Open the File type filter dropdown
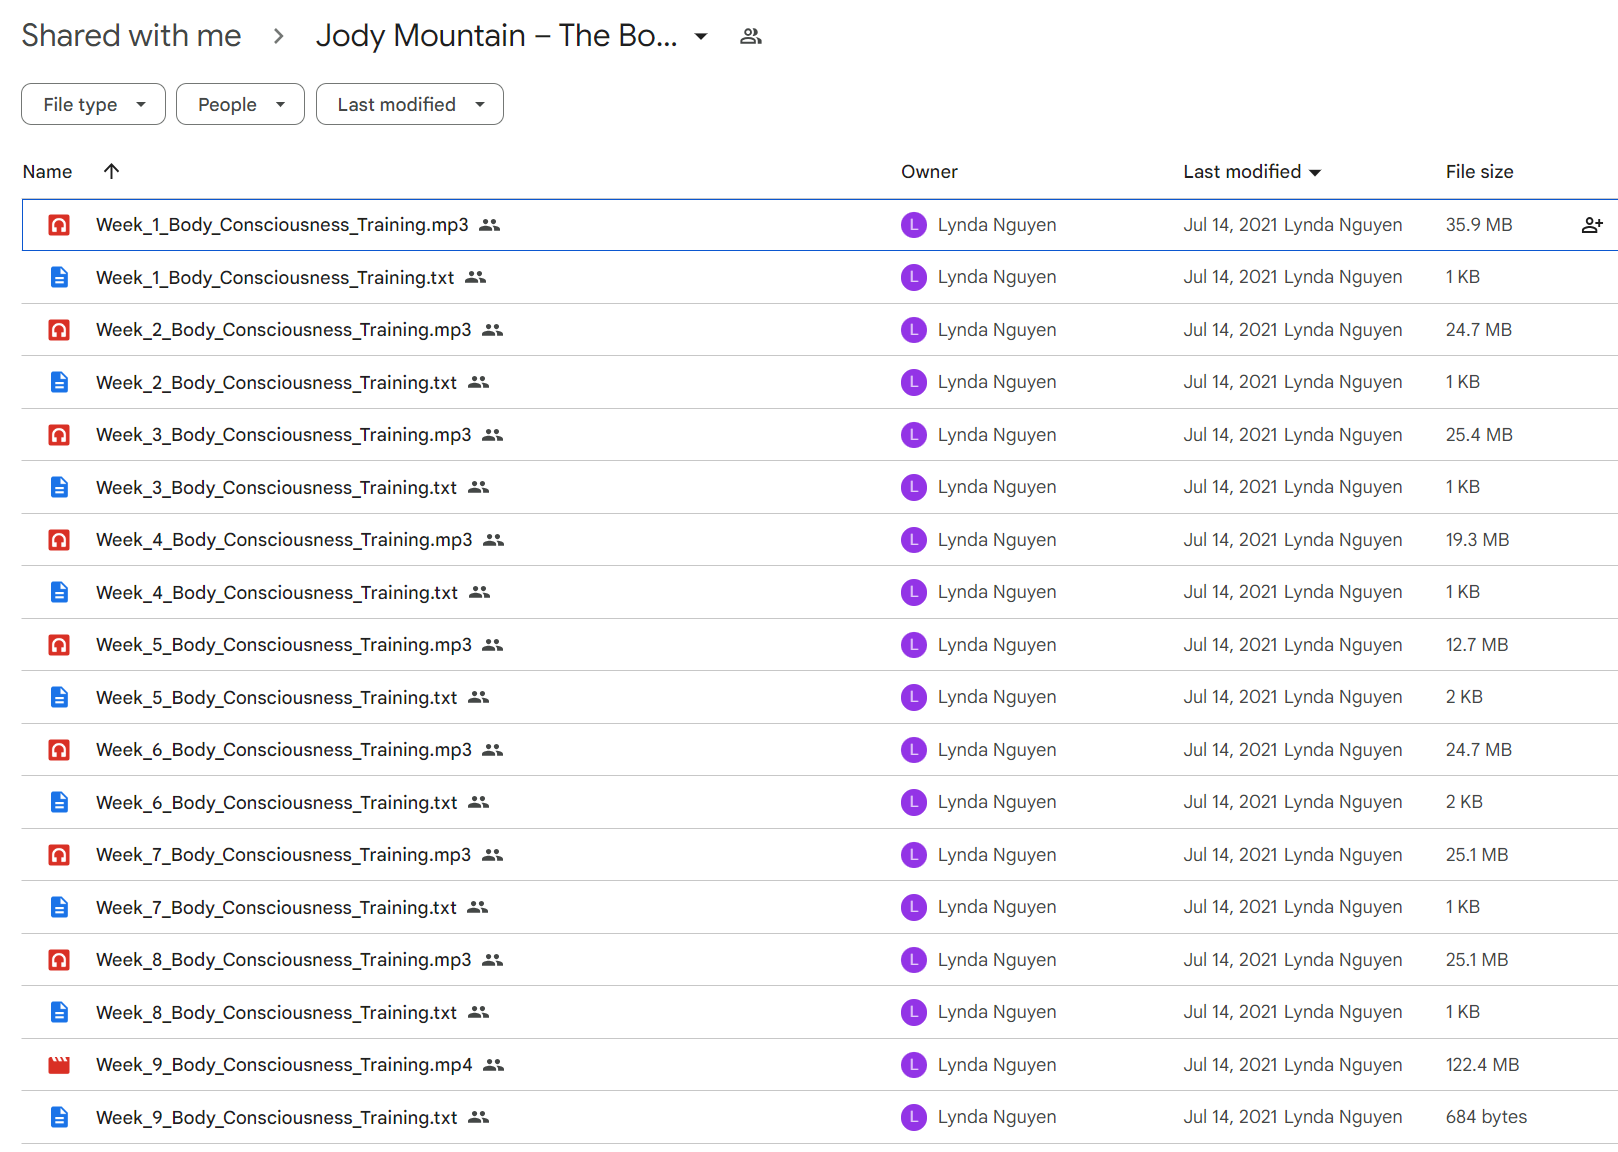The image size is (1618, 1152). 93,104
